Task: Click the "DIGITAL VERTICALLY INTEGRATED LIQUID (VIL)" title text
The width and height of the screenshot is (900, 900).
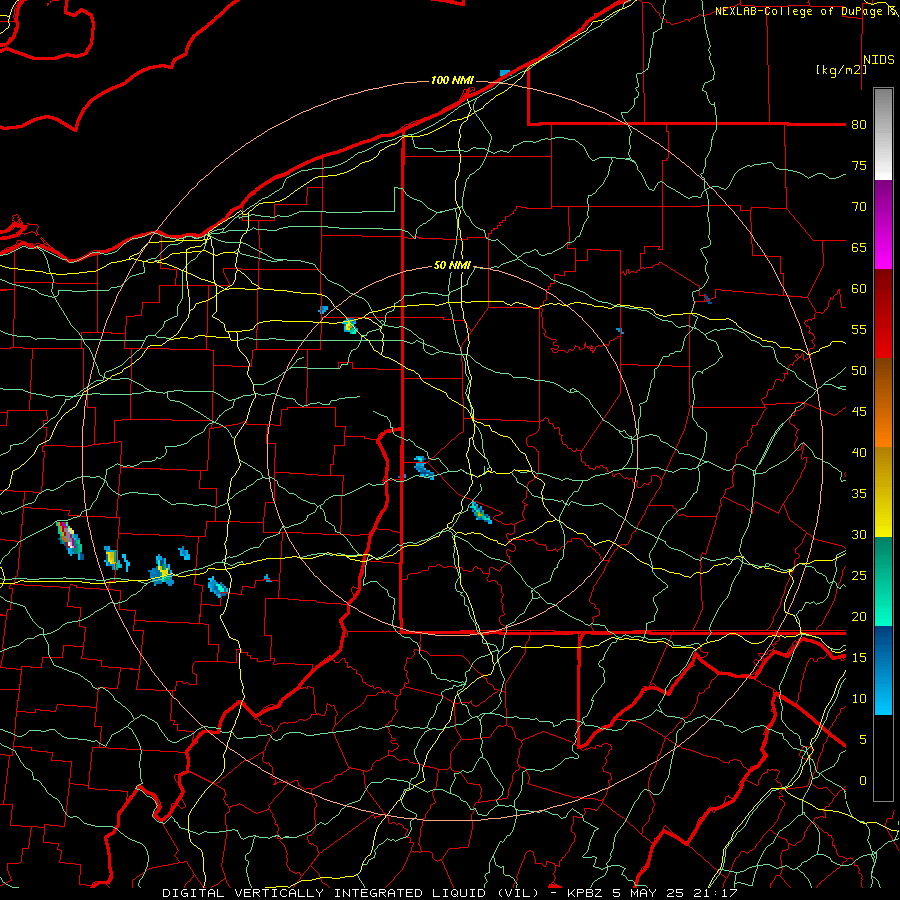Action: click(x=351, y=893)
